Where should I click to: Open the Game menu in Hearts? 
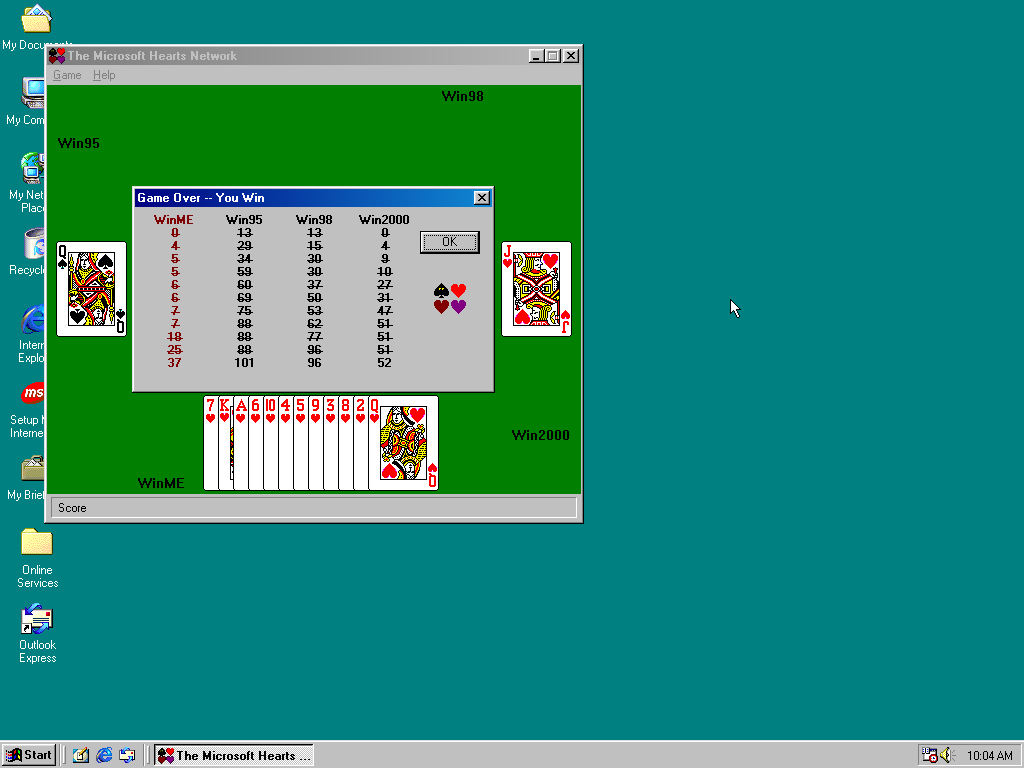coord(67,75)
